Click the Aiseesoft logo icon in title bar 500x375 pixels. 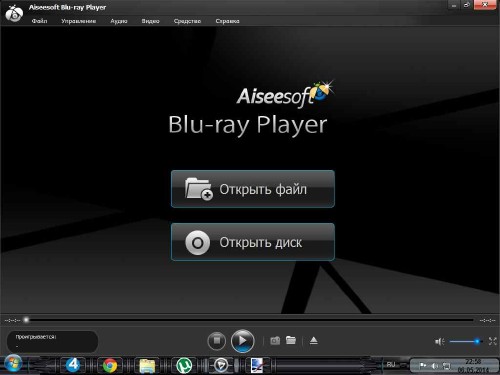(14, 12)
